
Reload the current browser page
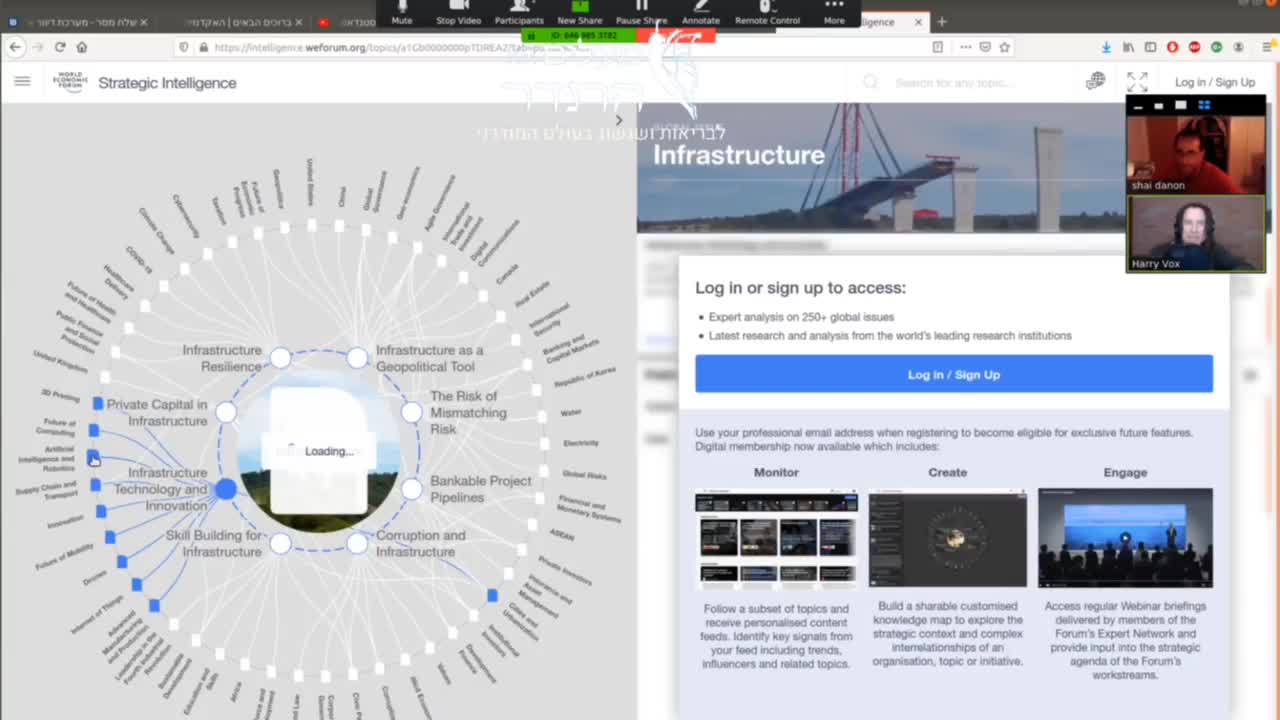(60, 47)
